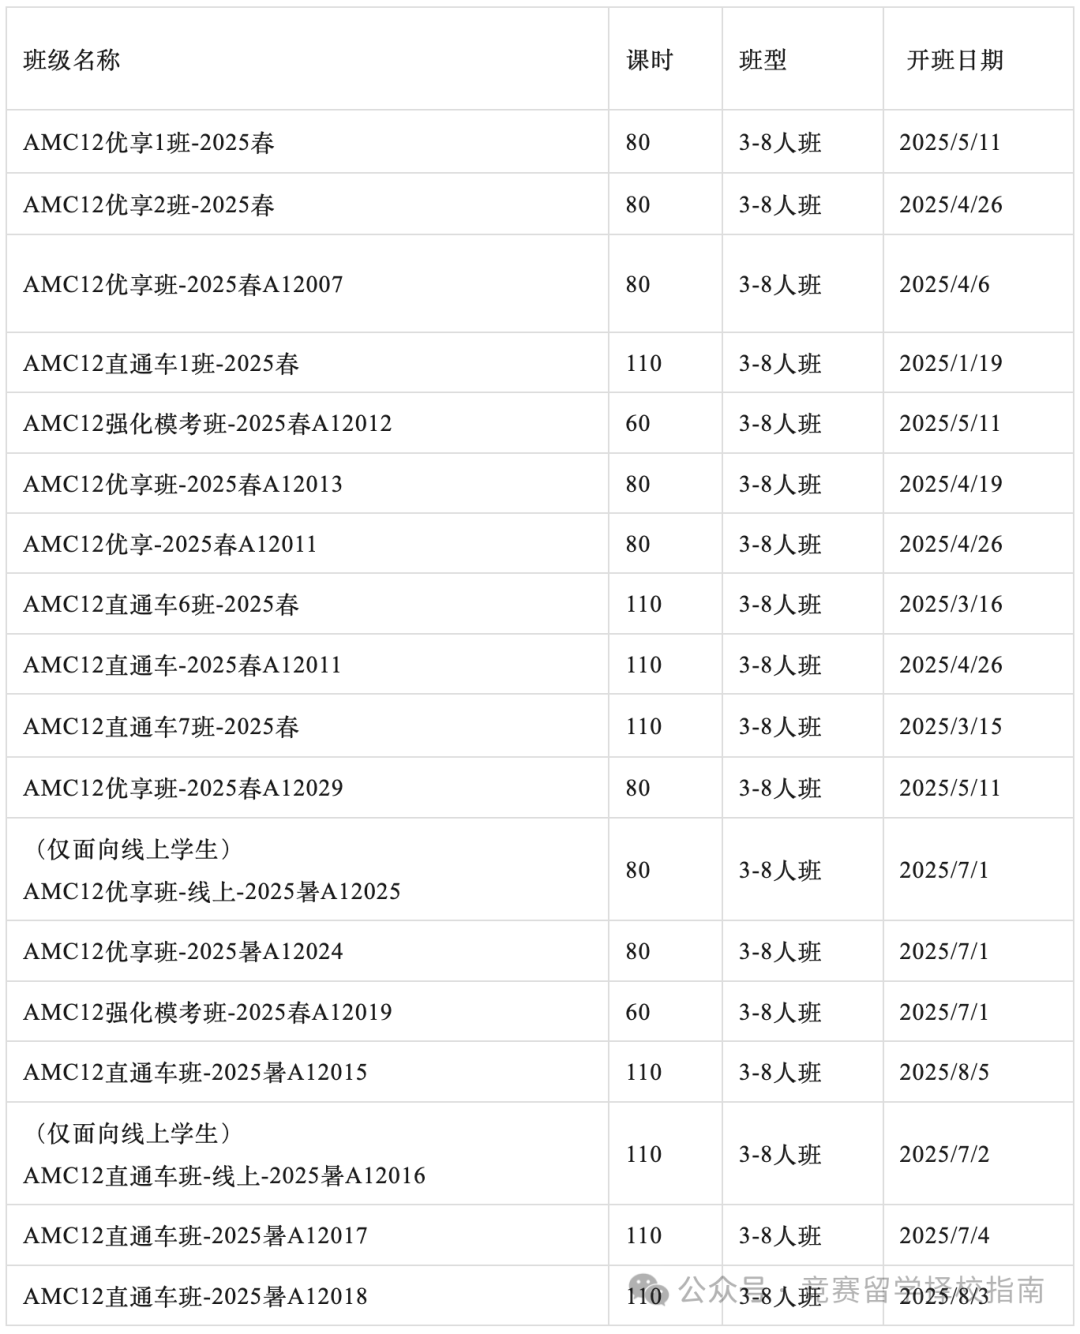The height and width of the screenshot is (1334, 1080).
Task: Select the AMC12优享班-2025春A12007 cell
Action: pos(183,285)
